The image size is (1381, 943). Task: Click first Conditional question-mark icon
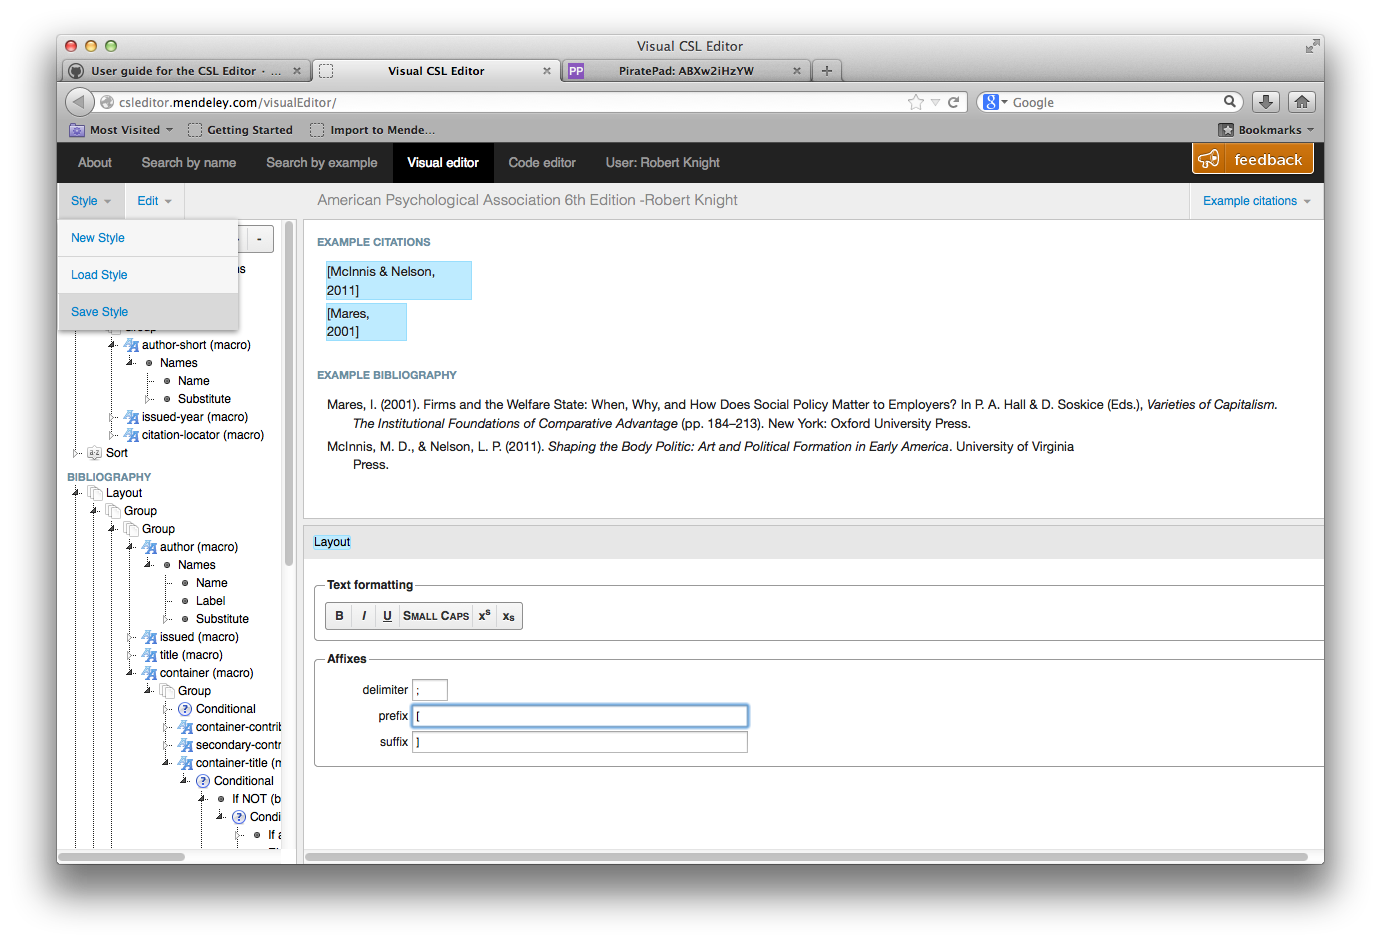pyautogui.click(x=185, y=709)
